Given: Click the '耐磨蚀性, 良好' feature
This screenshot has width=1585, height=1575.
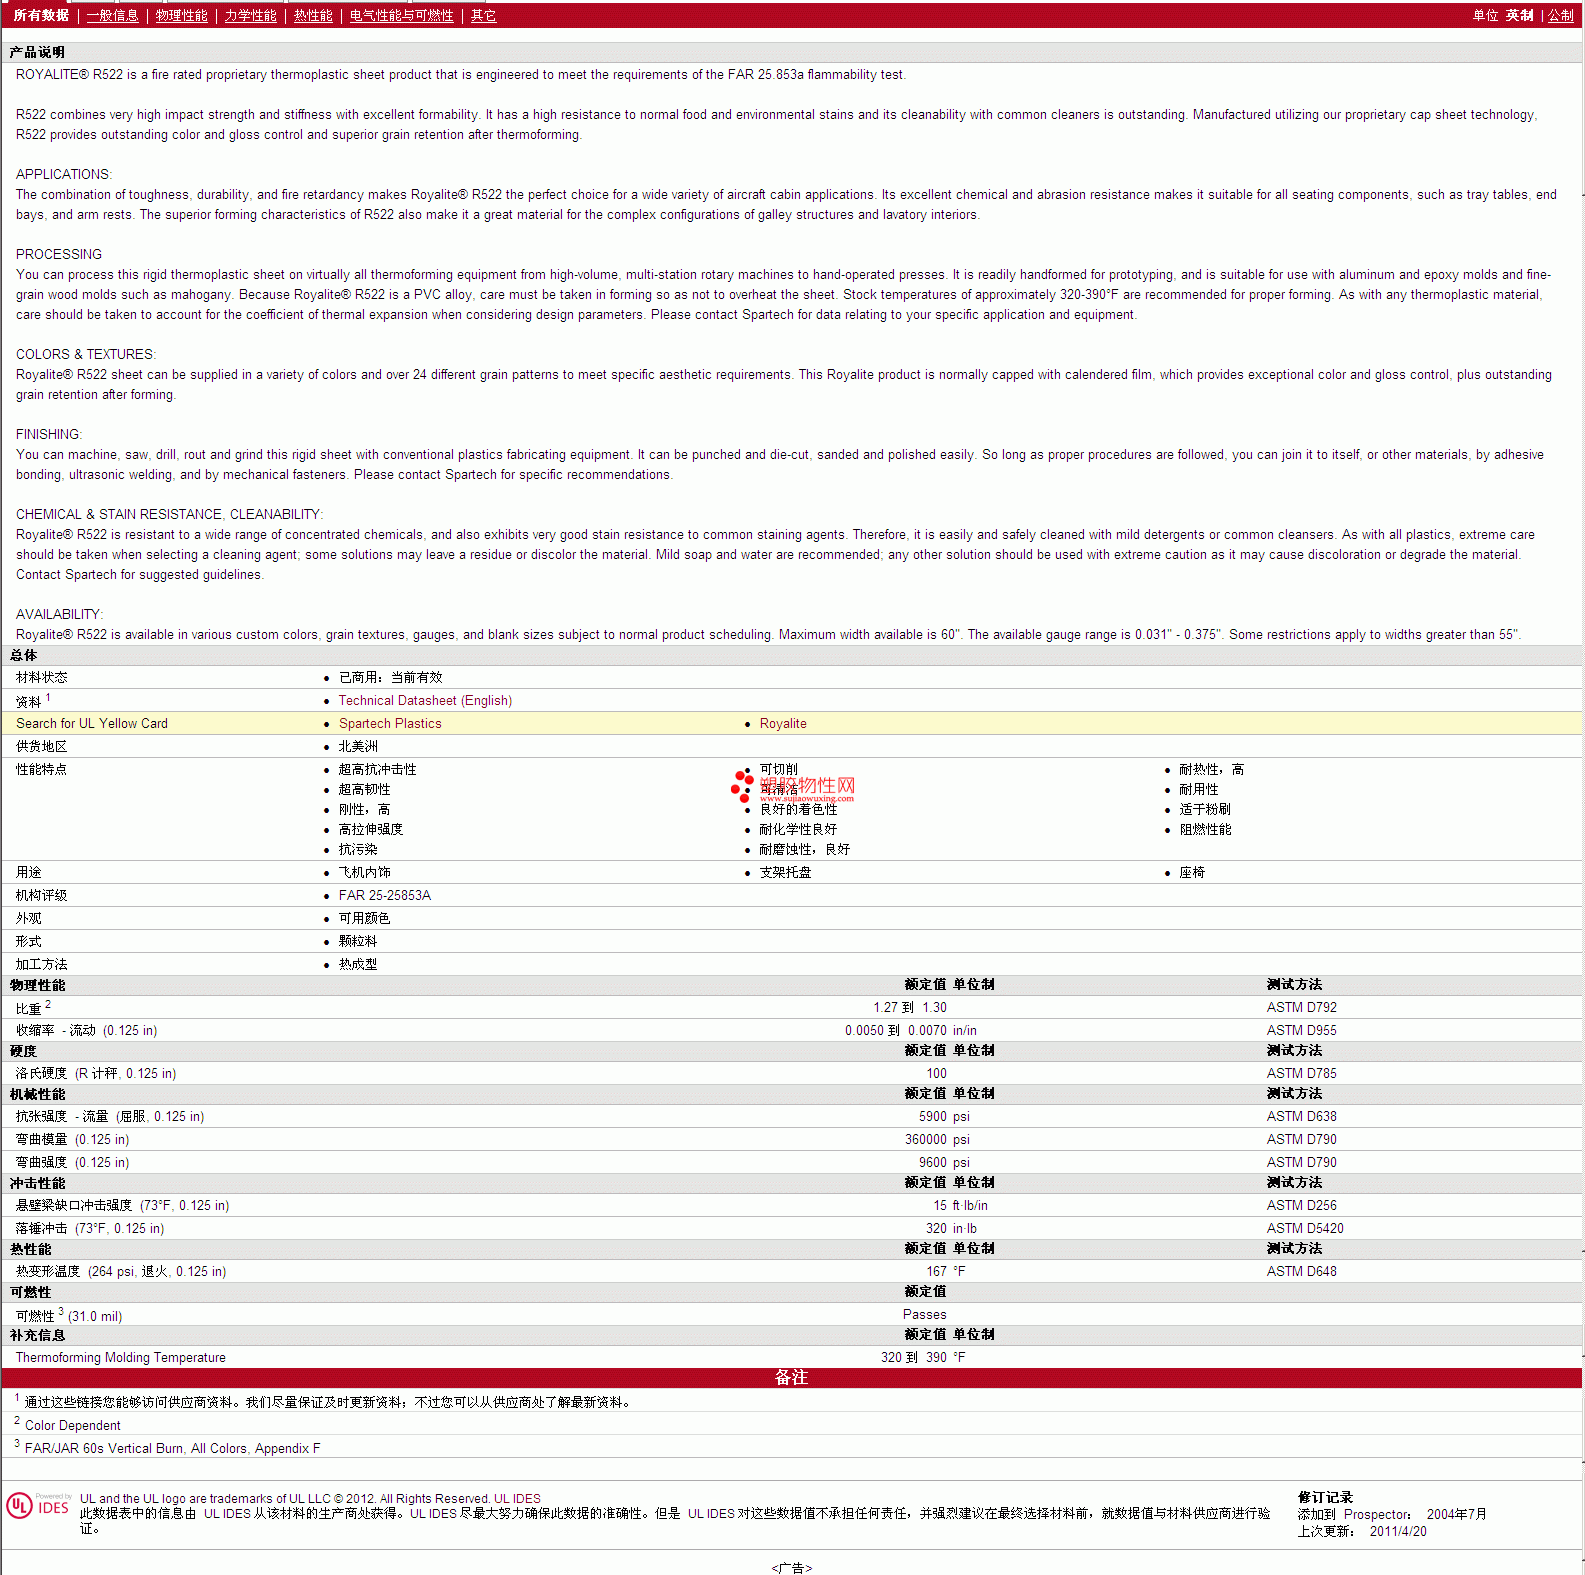Looking at the screenshot, I should (805, 850).
